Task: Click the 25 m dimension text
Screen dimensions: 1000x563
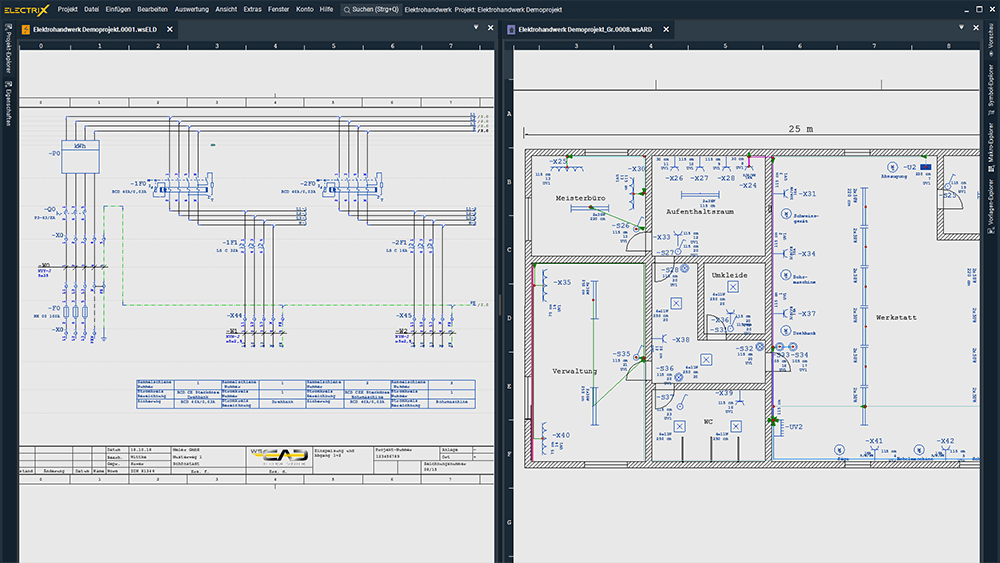Action: pyautogui.click(x=801, y=129)
